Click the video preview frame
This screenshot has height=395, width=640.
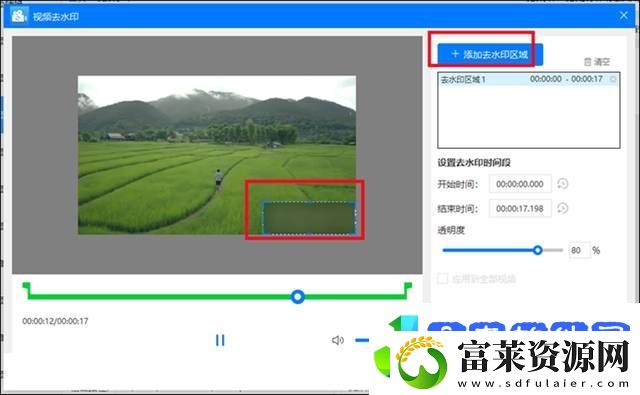tap(217, 155)
